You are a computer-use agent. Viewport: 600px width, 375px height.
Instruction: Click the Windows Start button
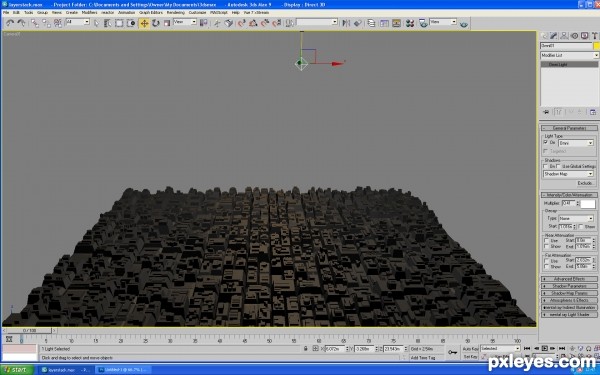click(x=17, y=370)
